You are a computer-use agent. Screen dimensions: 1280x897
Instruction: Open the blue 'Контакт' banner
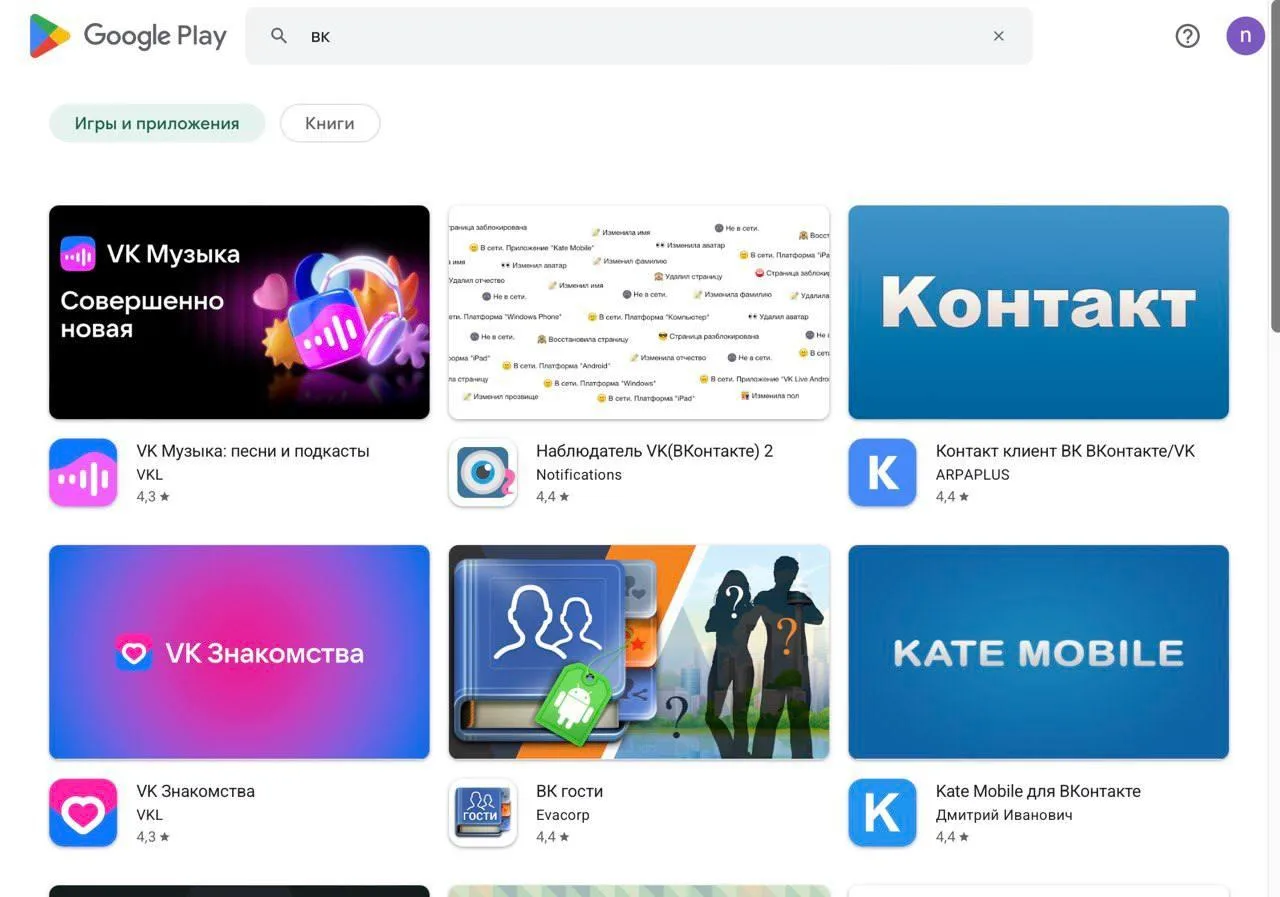click(1038, 312)
